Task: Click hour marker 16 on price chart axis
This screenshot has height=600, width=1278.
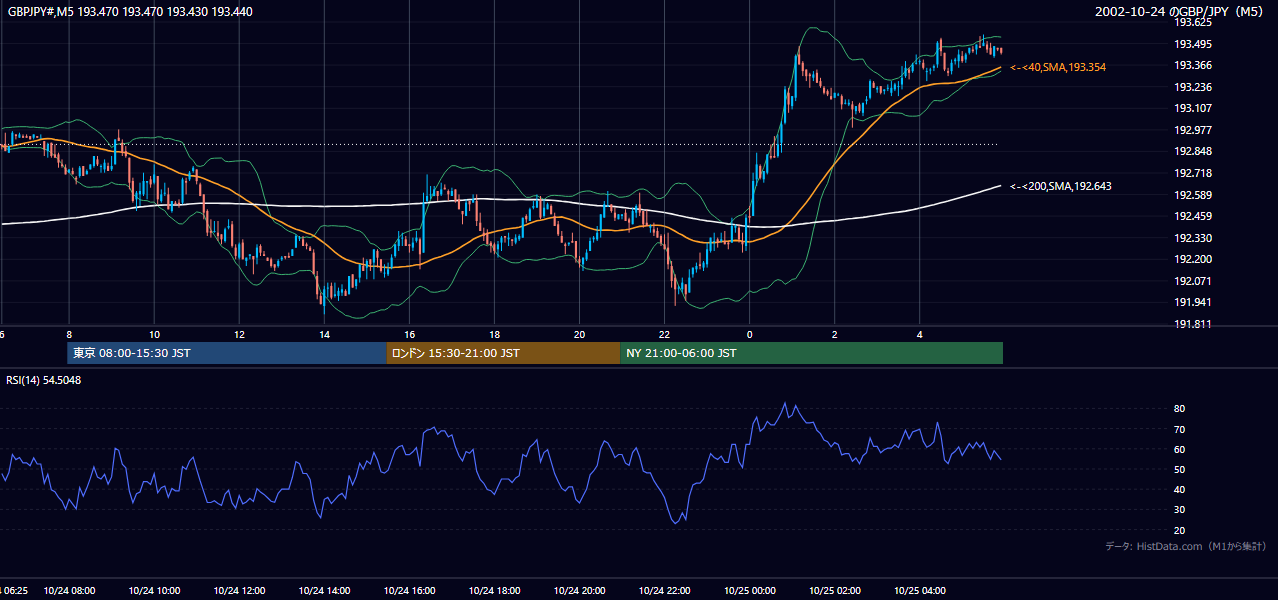Action: pyautogui.click(x=409, y=334)
